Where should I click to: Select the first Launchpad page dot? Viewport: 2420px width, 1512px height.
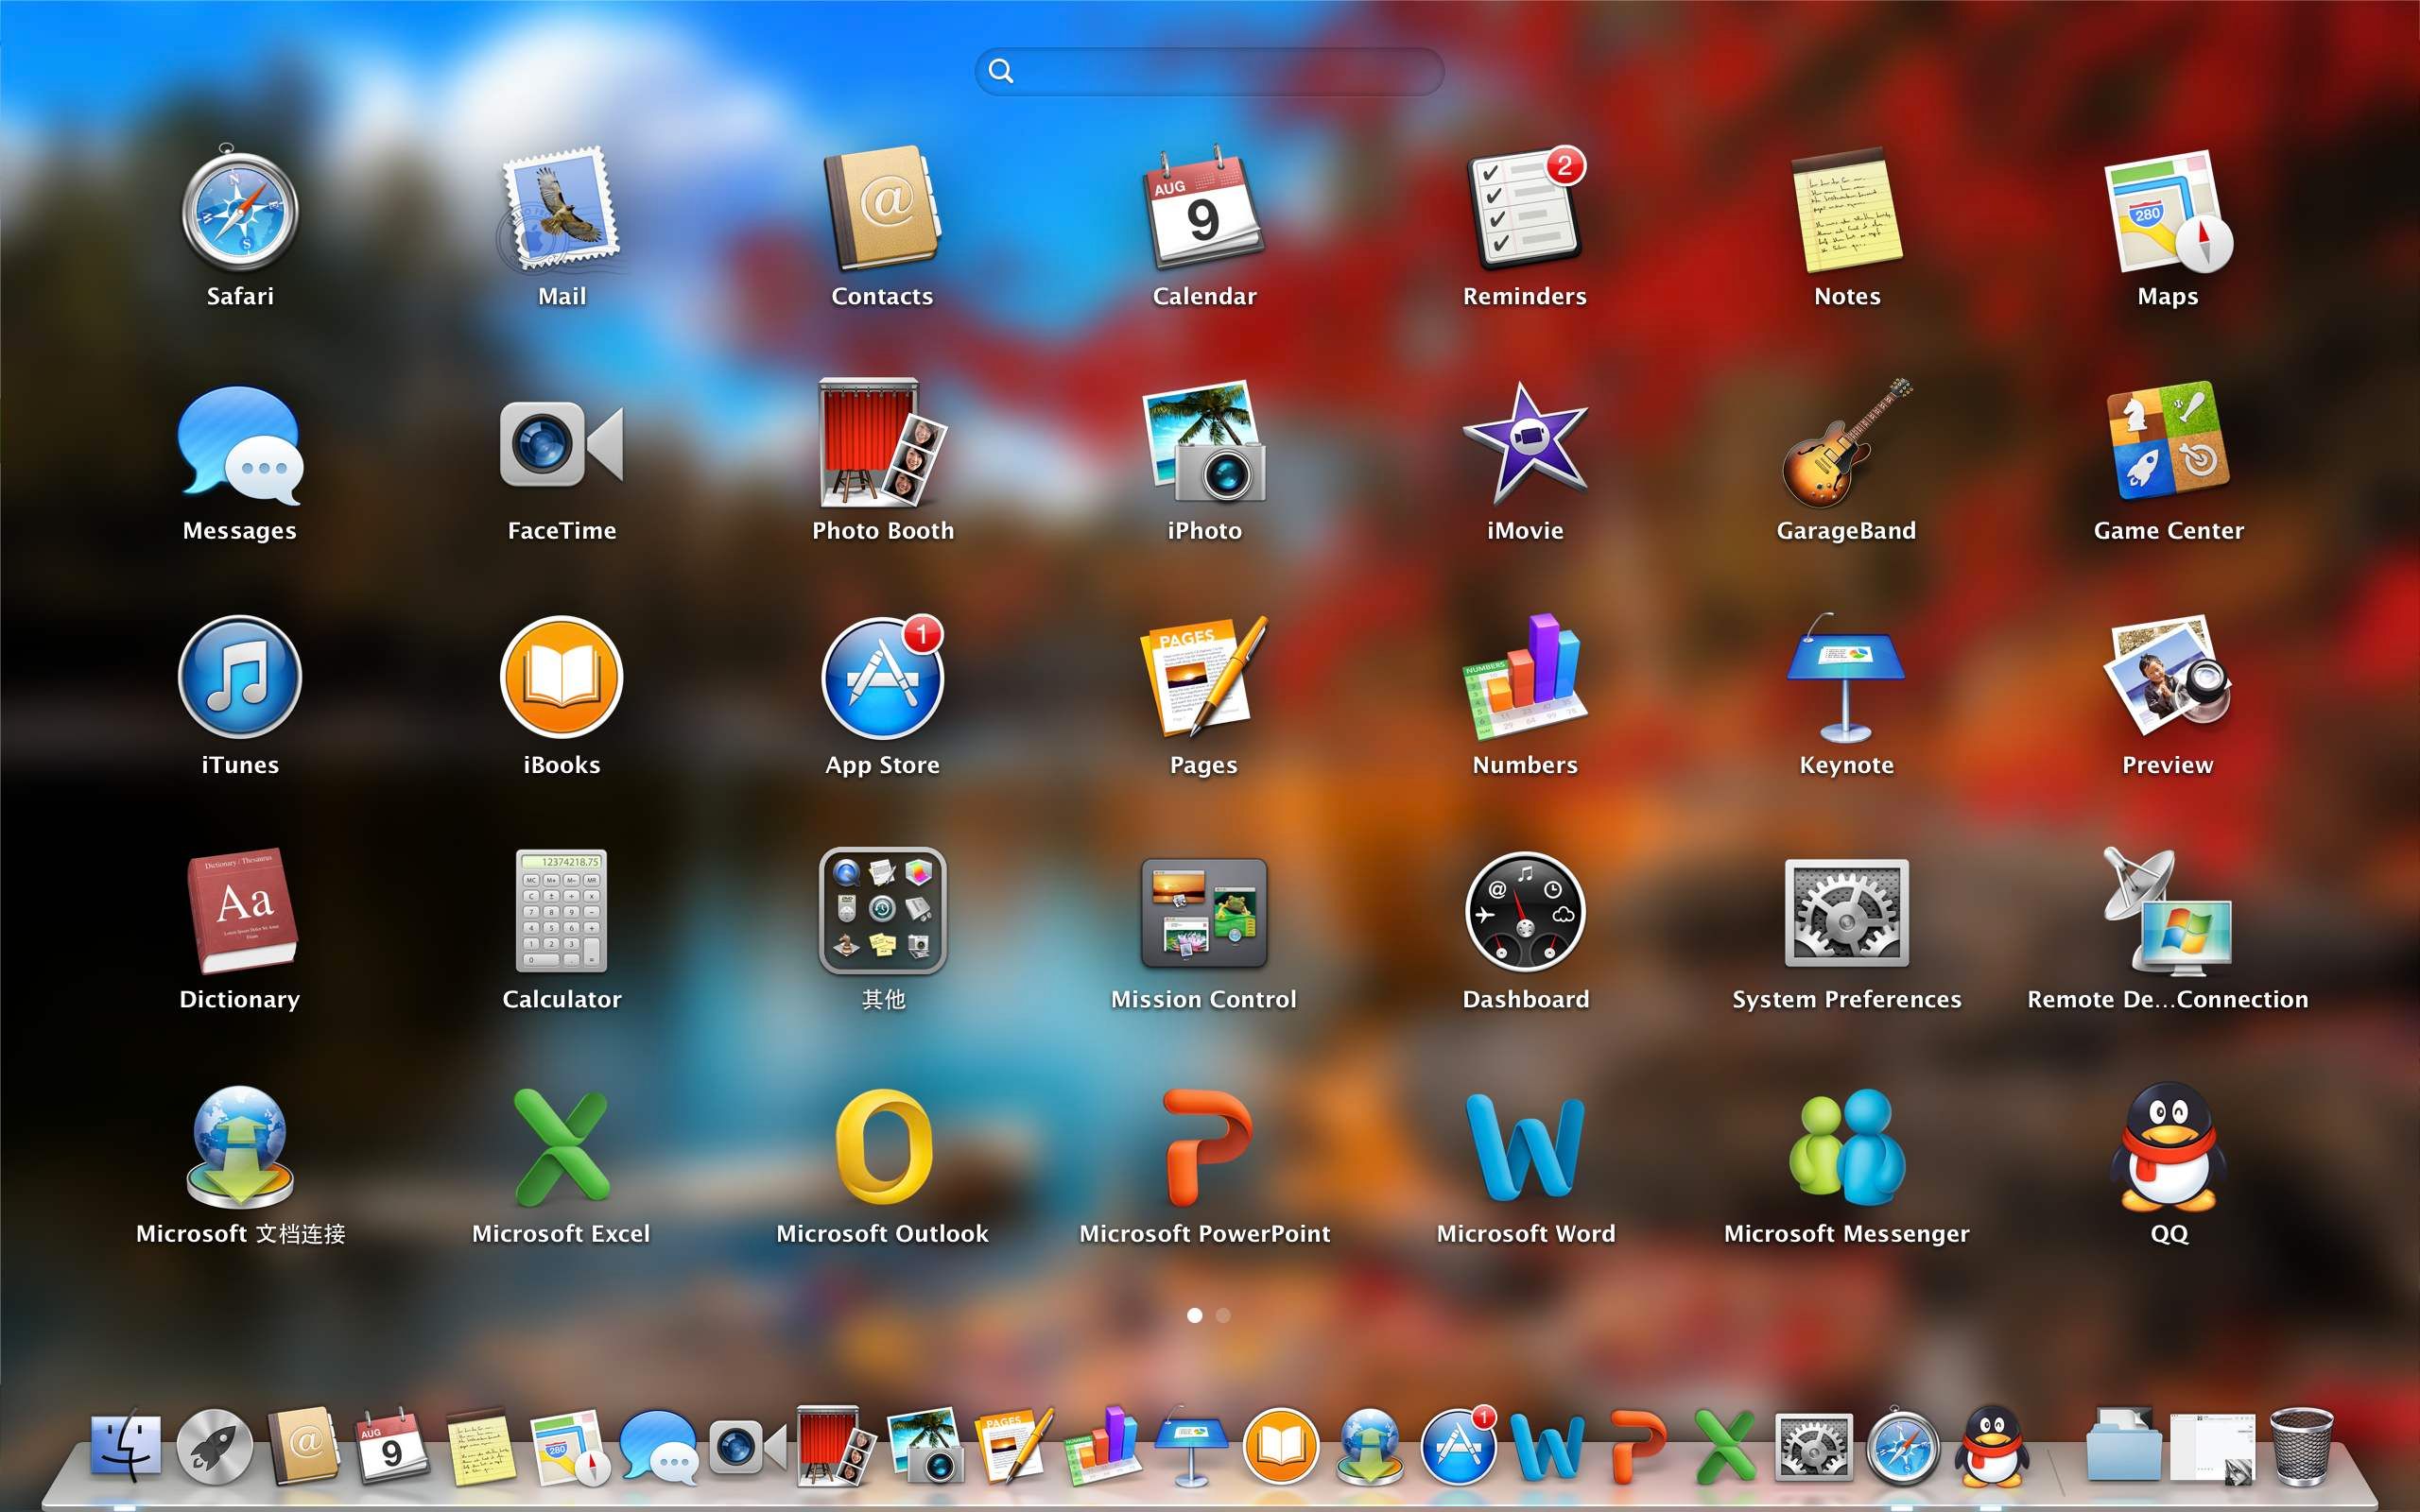click(1194, 1315)
